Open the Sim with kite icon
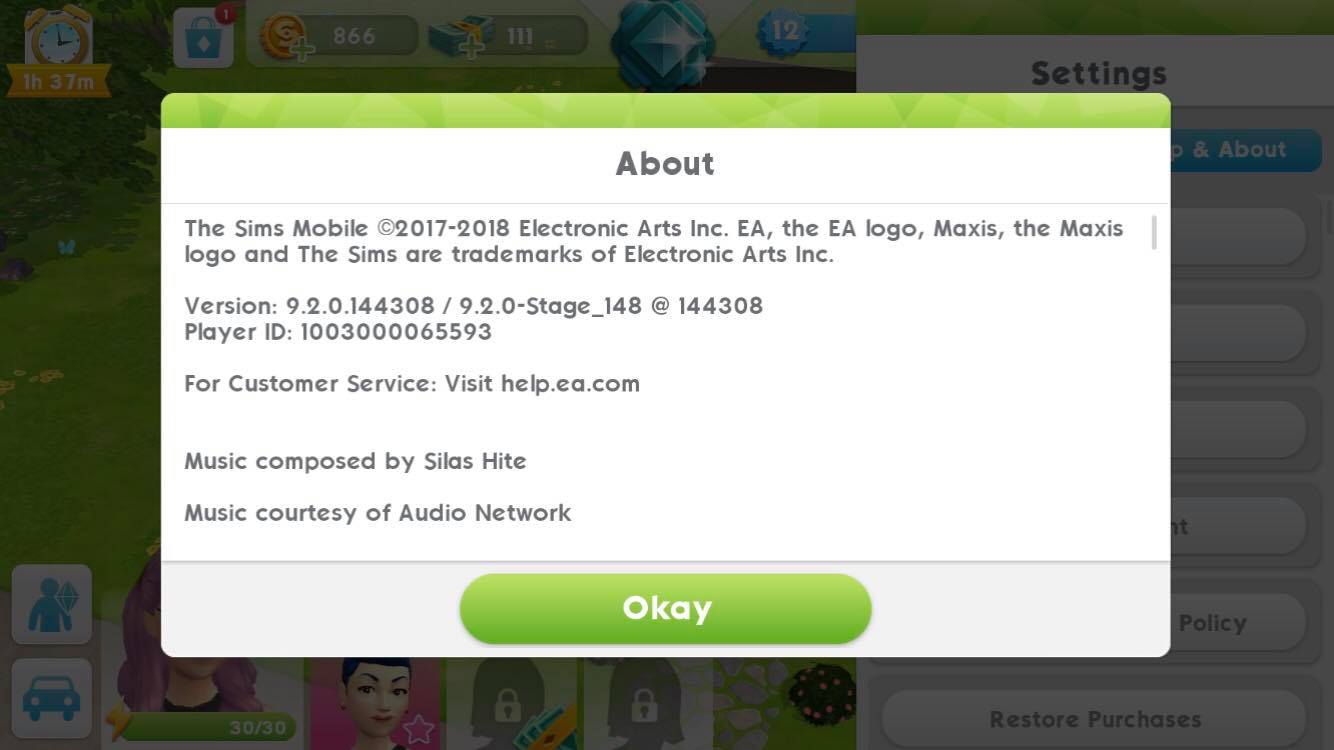The height and width of the screenshot is (750, 1334). point(52,604)
